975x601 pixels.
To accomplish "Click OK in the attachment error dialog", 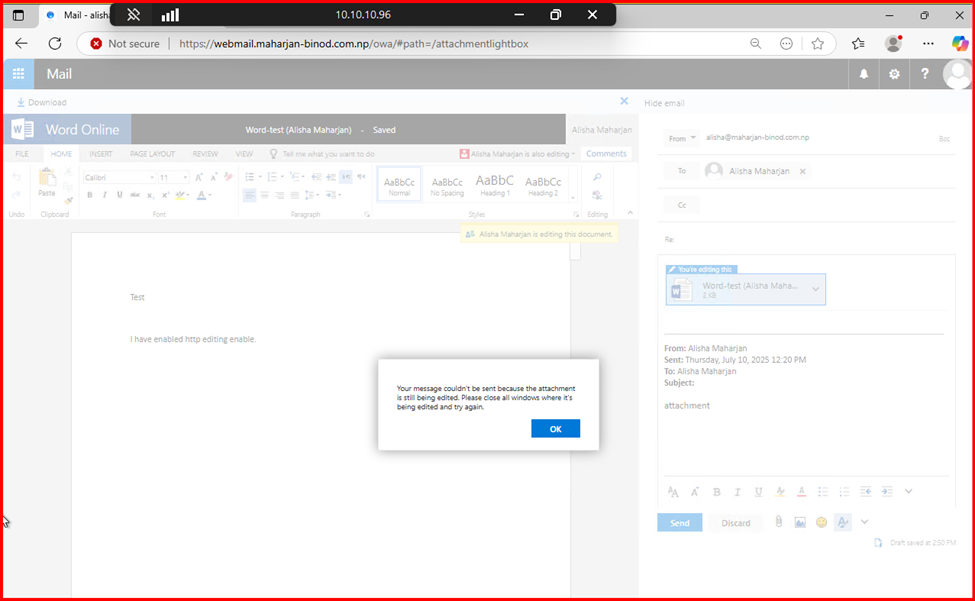I will [555, 428].
